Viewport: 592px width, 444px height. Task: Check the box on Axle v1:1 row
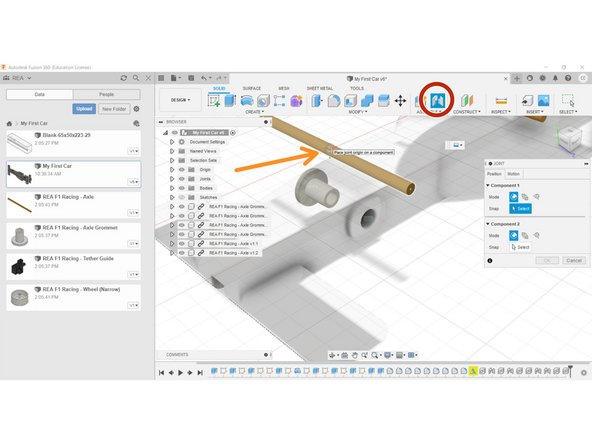(191, 244)
